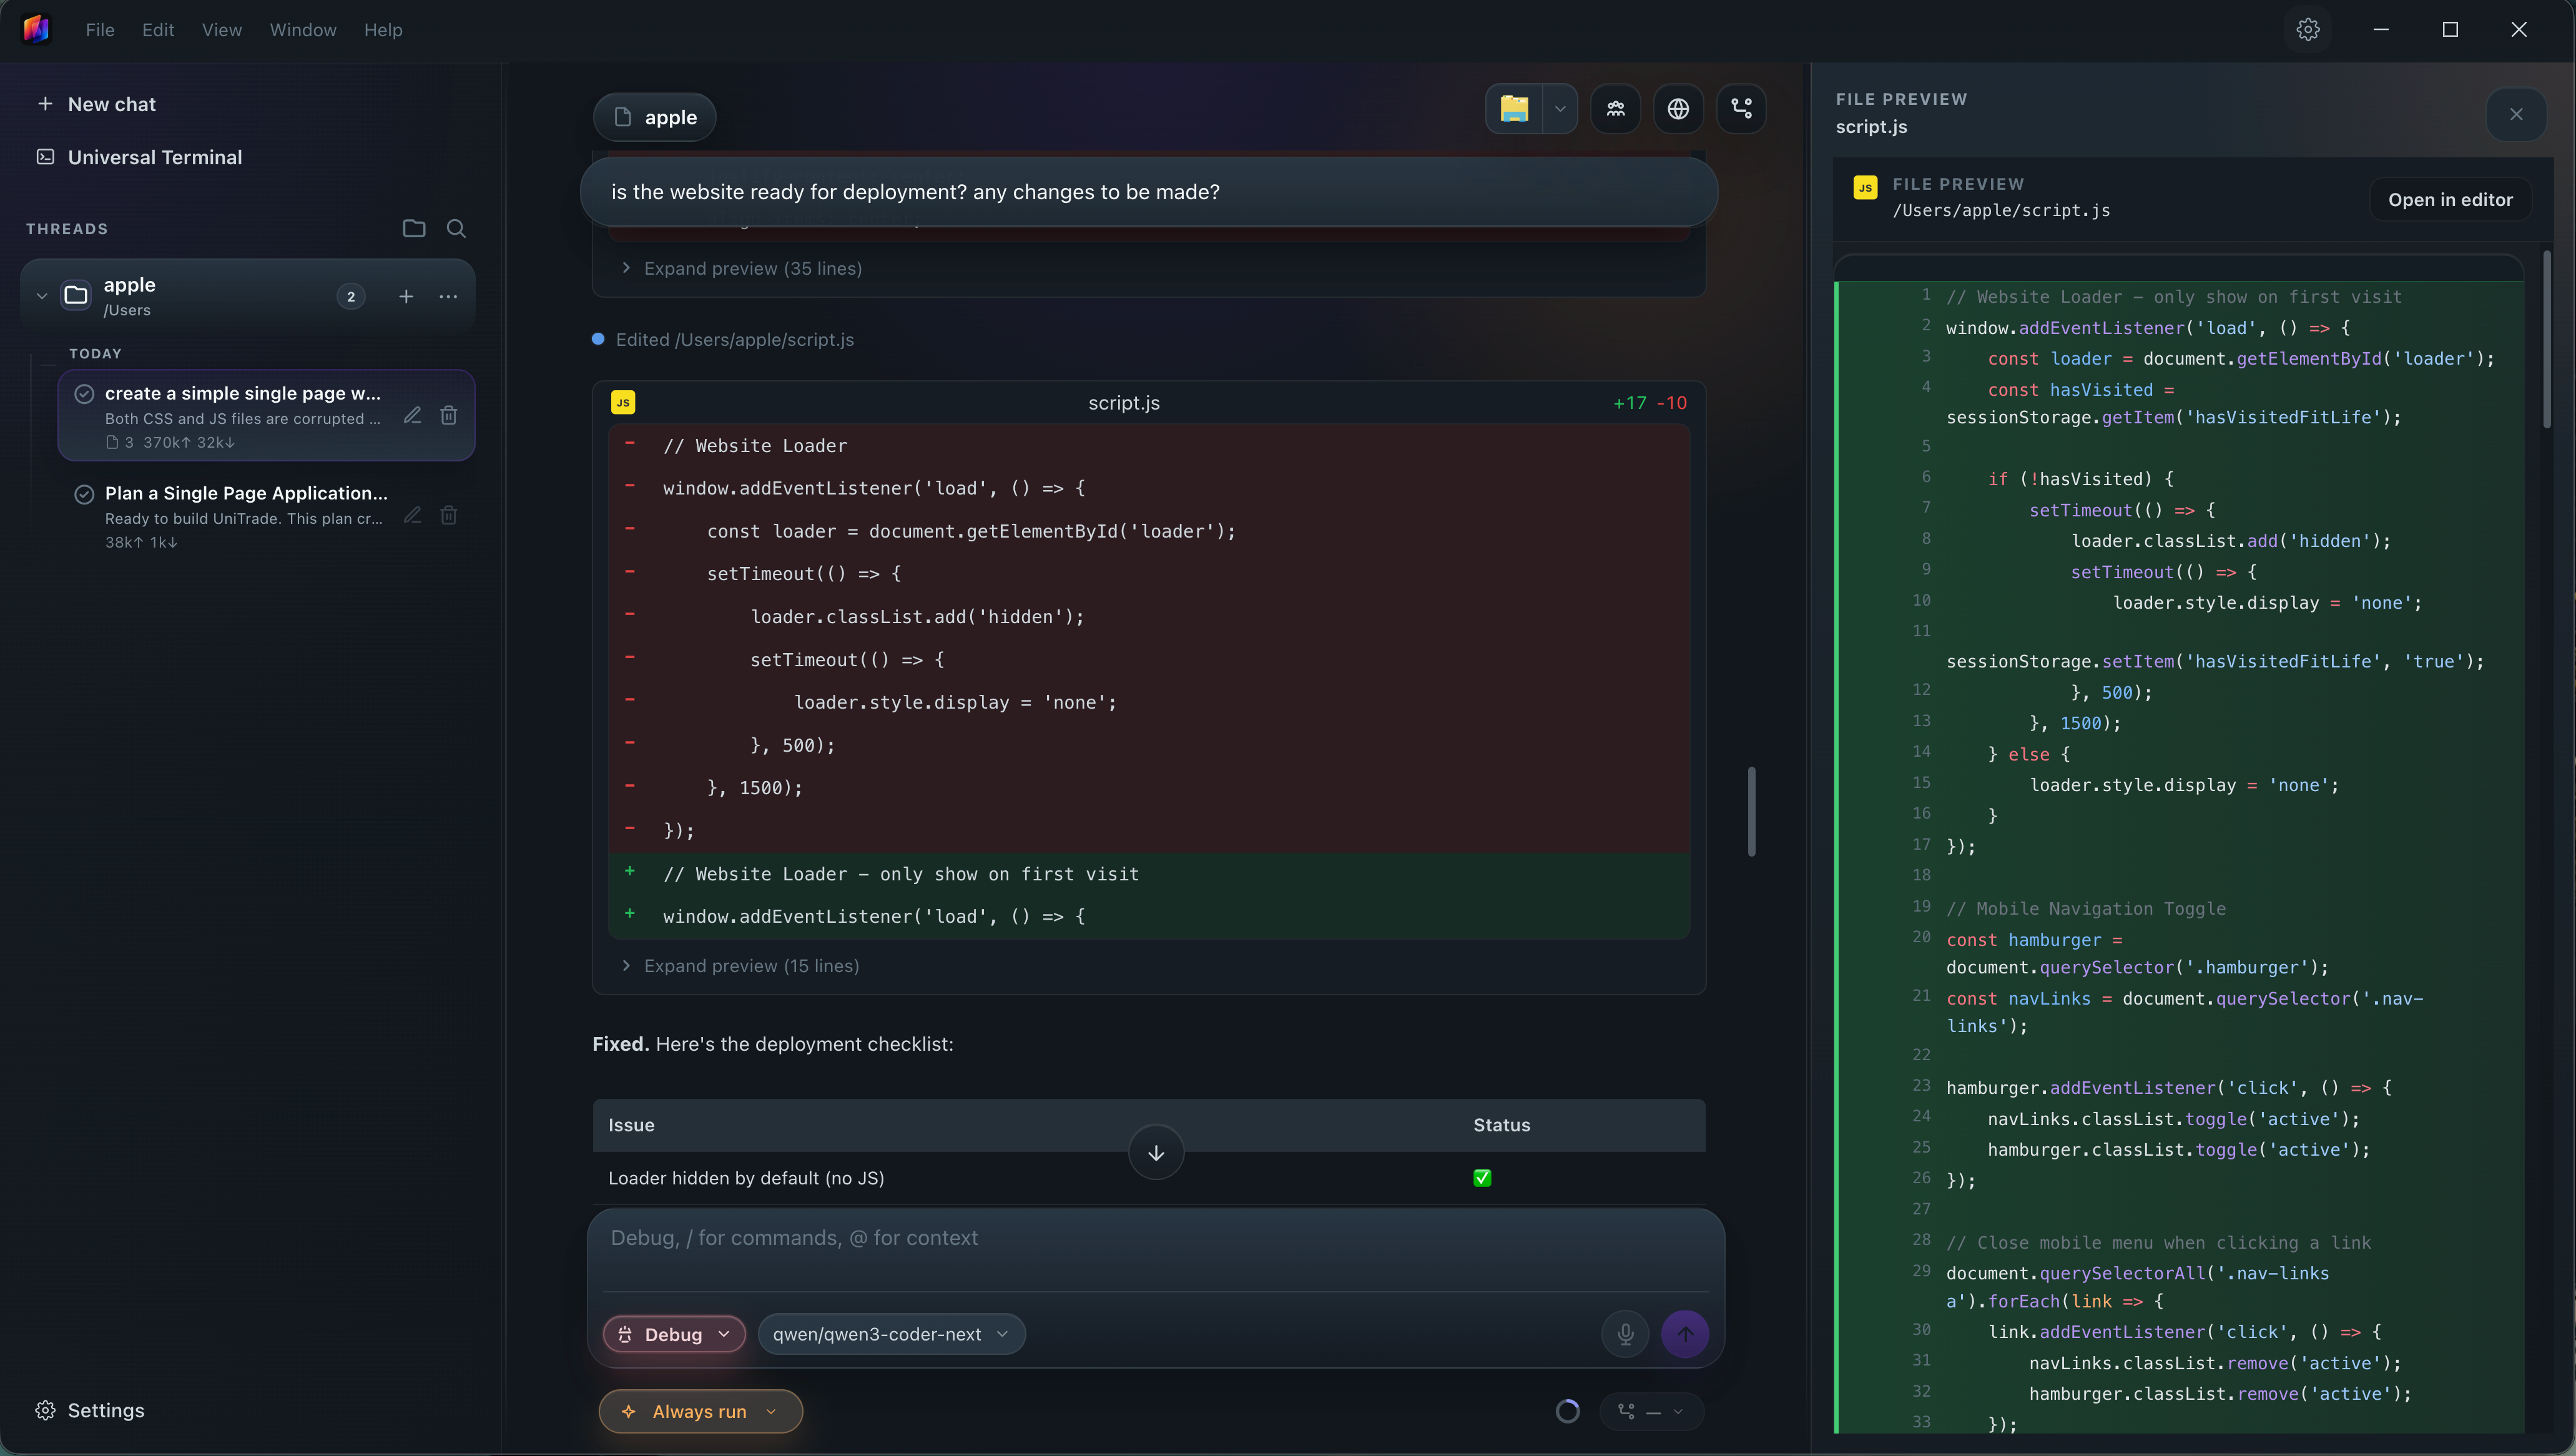Click the folder icon in the Threads header
Image resolution: width=2576 pixels, height=1456 pixels.
(x=414, y=228)
